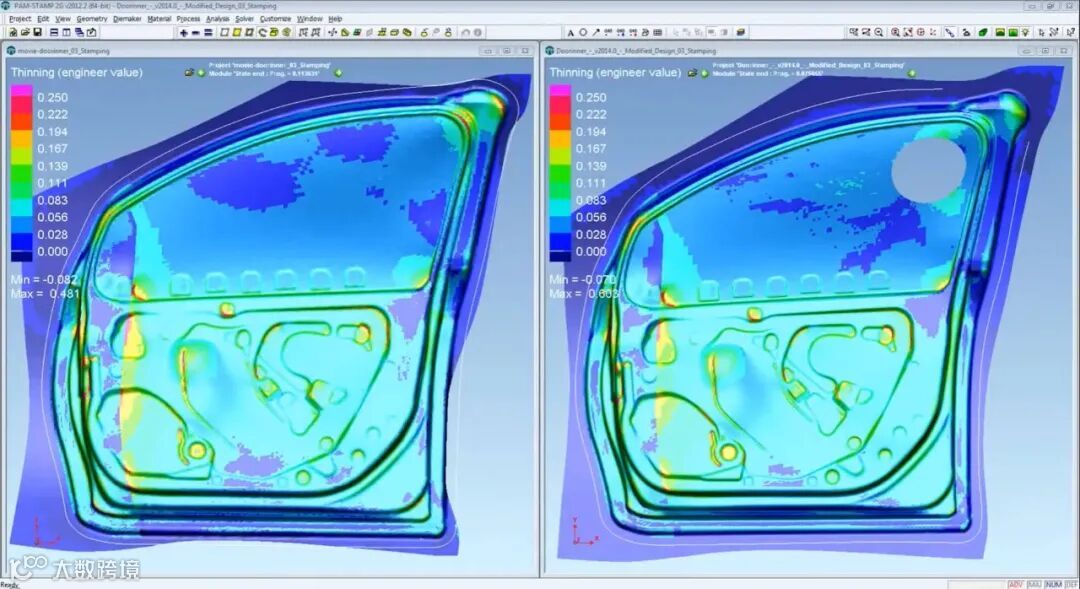The image size is (1080, 589).
Task: Open the Customize menu
Action: coord(275,19)
